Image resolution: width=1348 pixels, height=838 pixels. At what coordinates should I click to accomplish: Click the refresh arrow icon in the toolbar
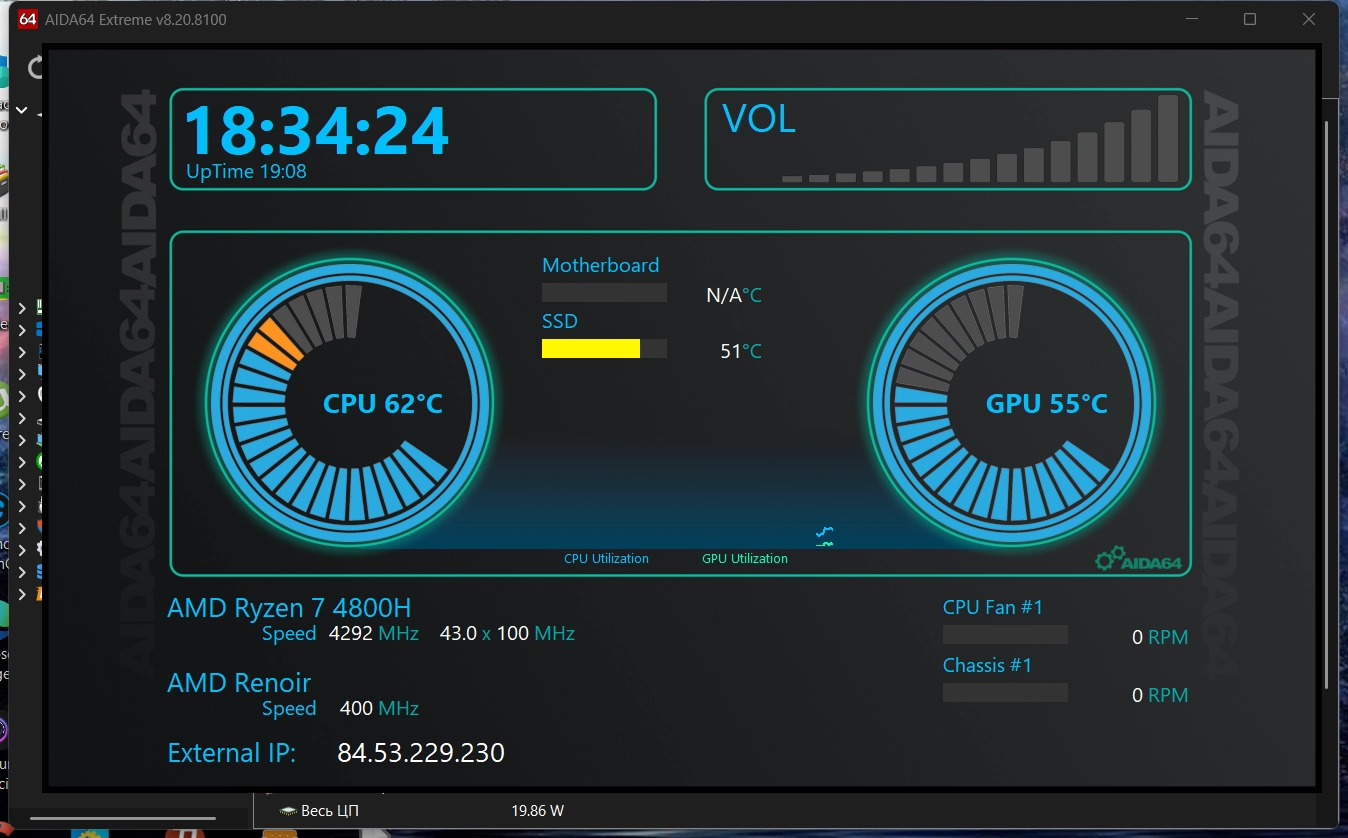point(36,67)
